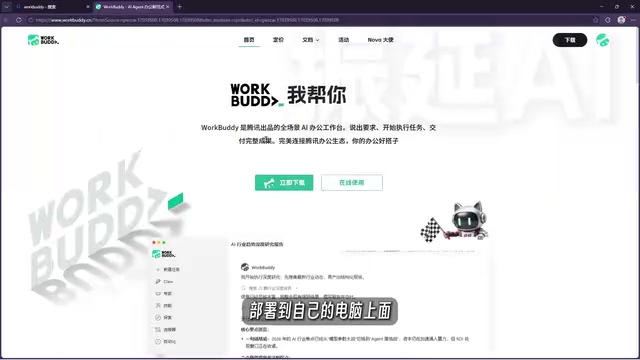Go back with the browser back arrow

(x=6, y=20)
